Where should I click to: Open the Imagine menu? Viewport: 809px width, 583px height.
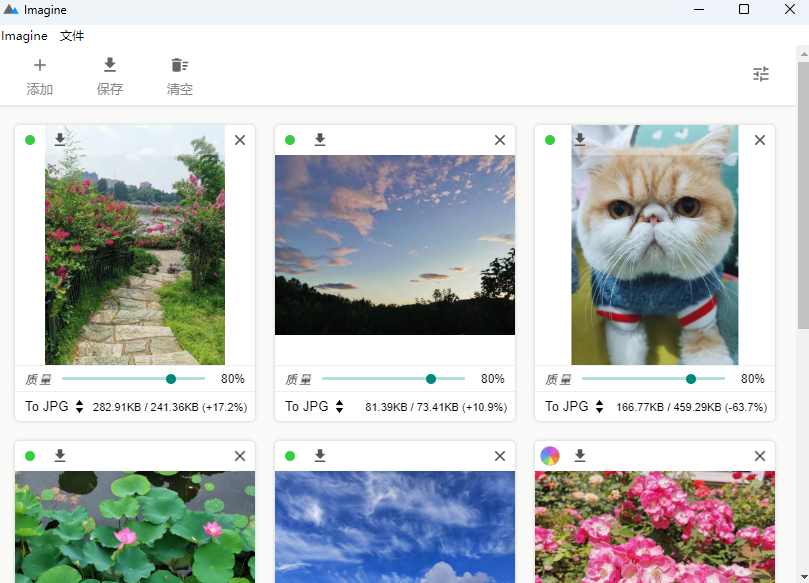[x=24, y=36]
